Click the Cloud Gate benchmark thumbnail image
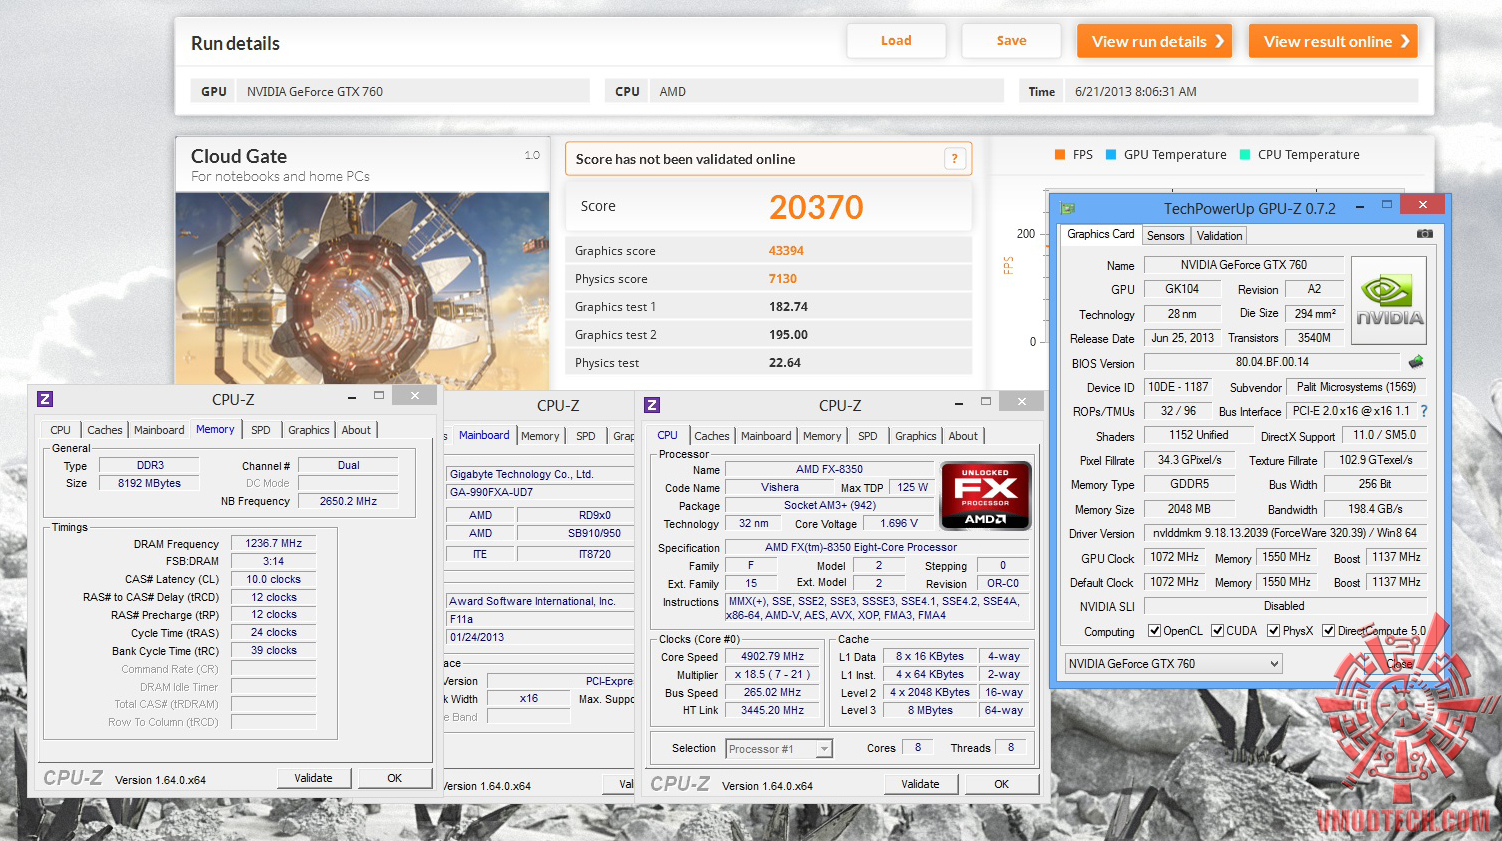Screen dimensions: 1502x841 pyautogui.click(x=362, y=290)
